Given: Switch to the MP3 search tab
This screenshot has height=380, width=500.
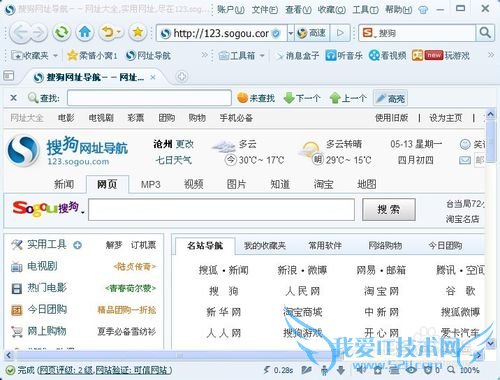Looking at the screenshot, I should tap(150, 184).
